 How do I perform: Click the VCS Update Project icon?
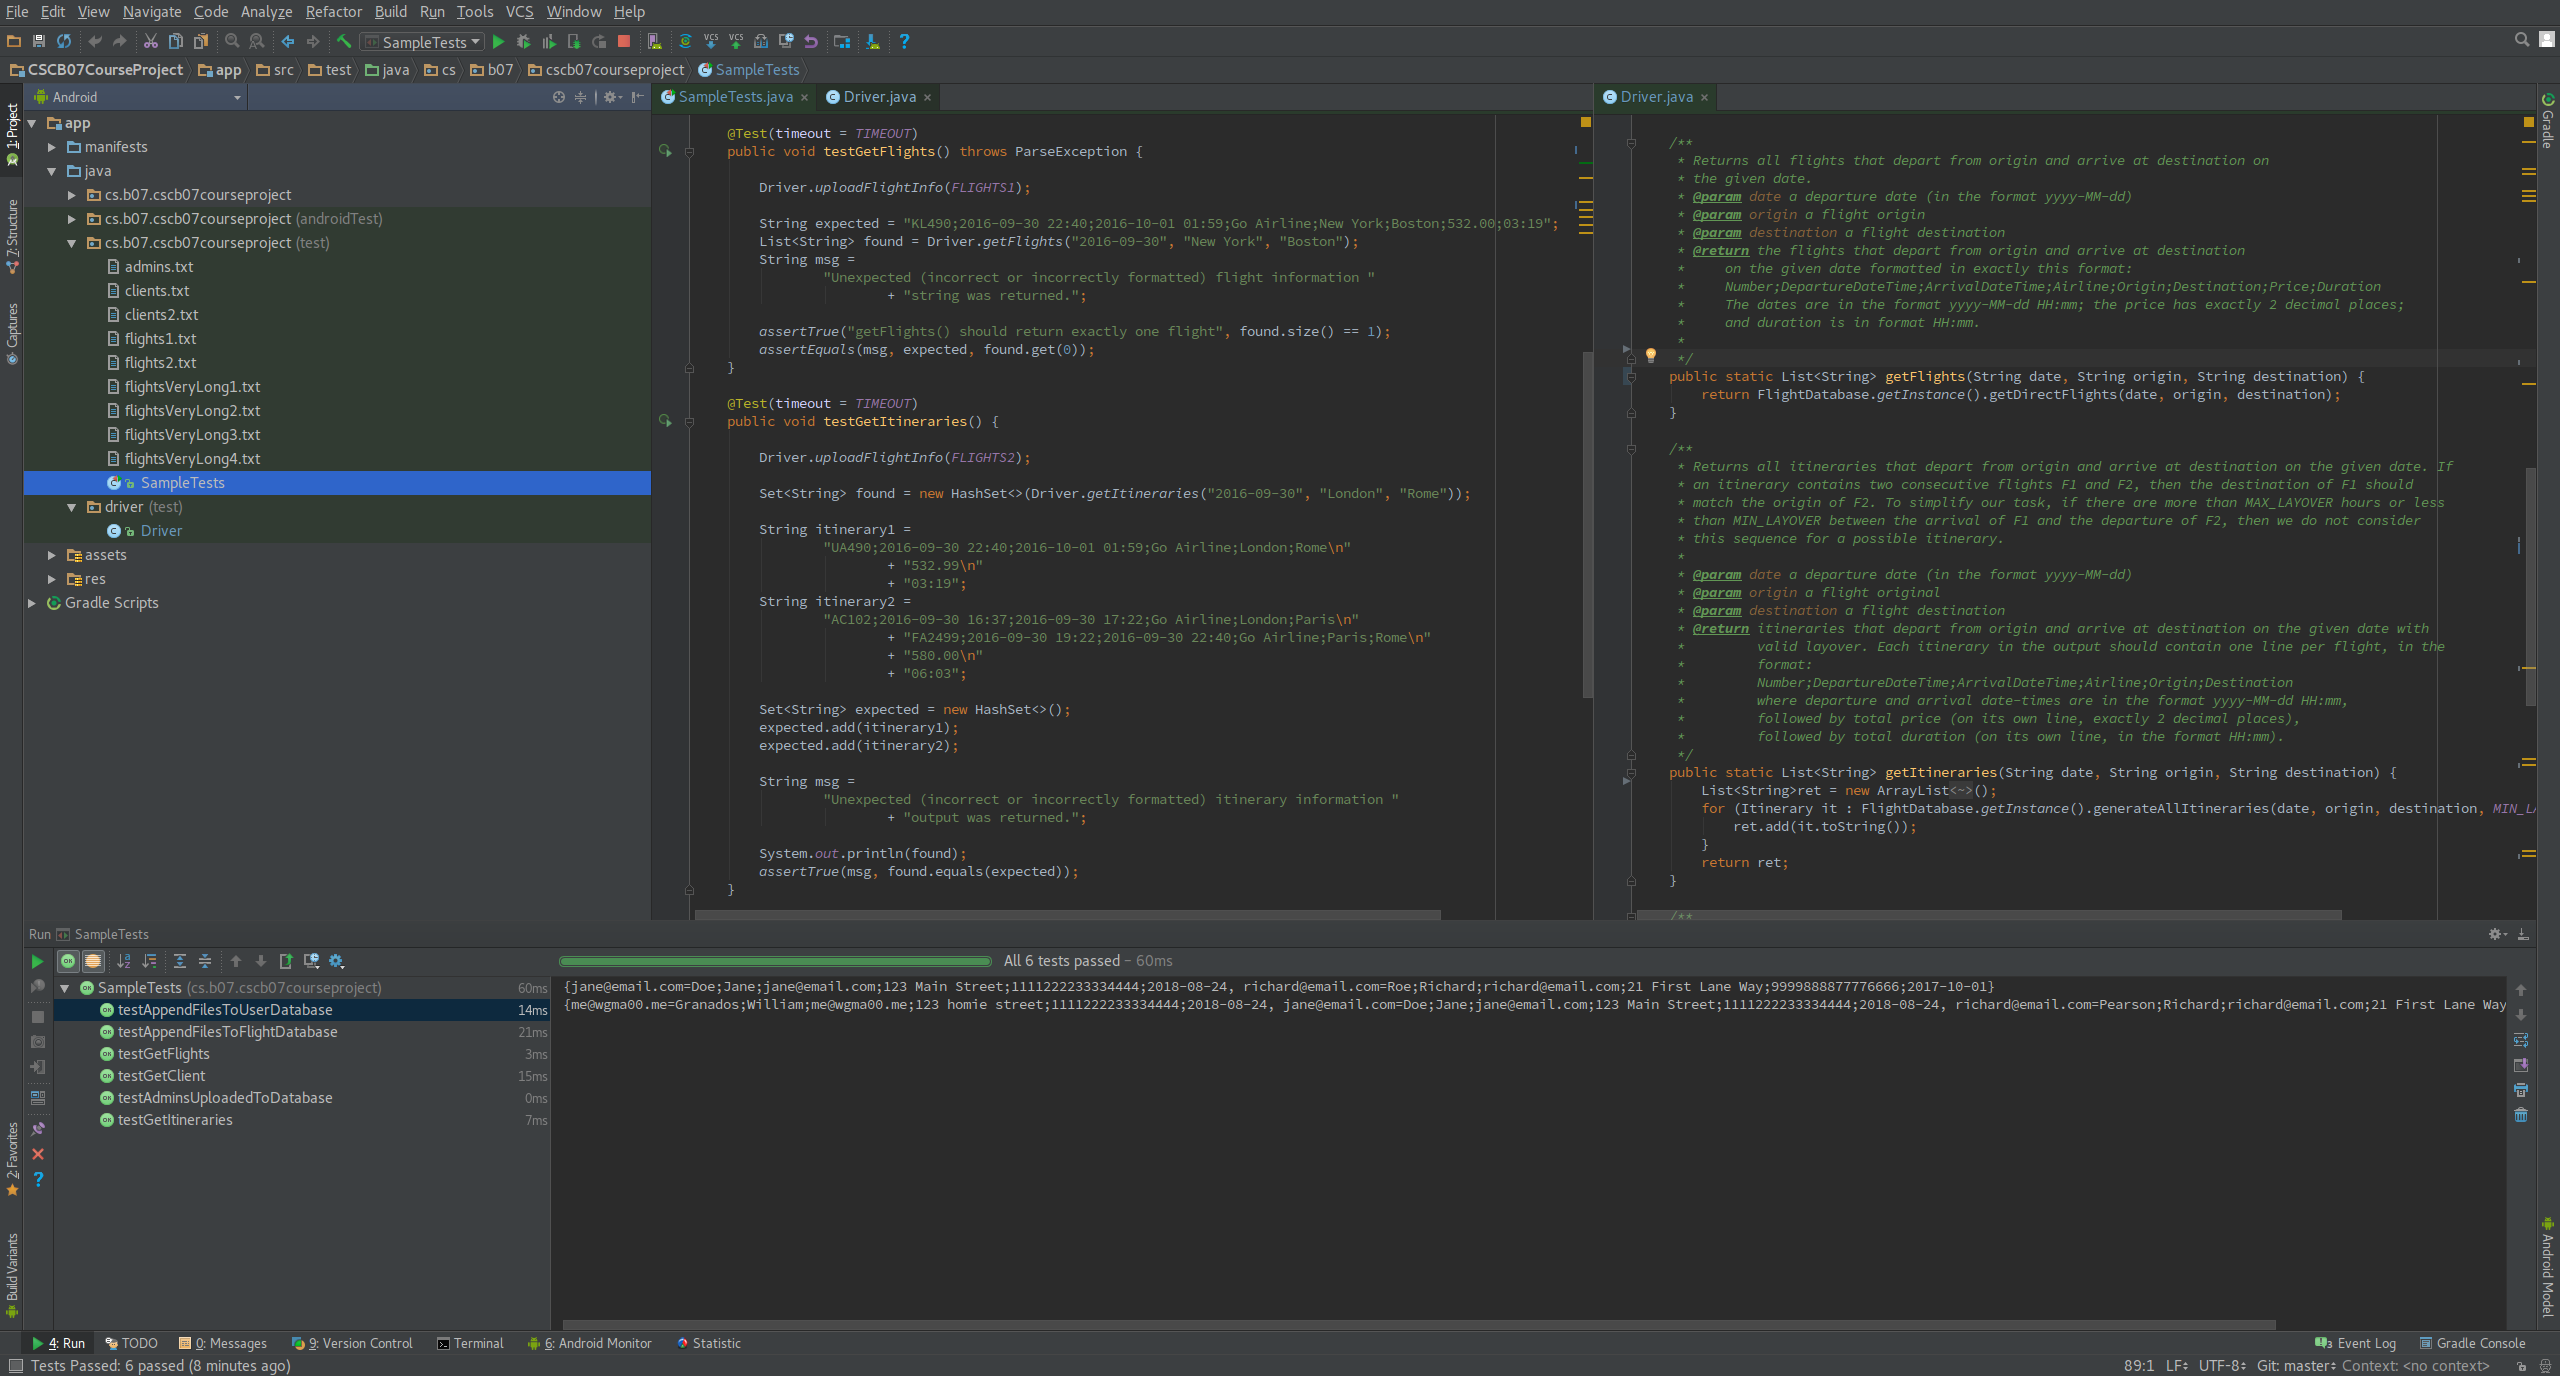coord(711,42)
